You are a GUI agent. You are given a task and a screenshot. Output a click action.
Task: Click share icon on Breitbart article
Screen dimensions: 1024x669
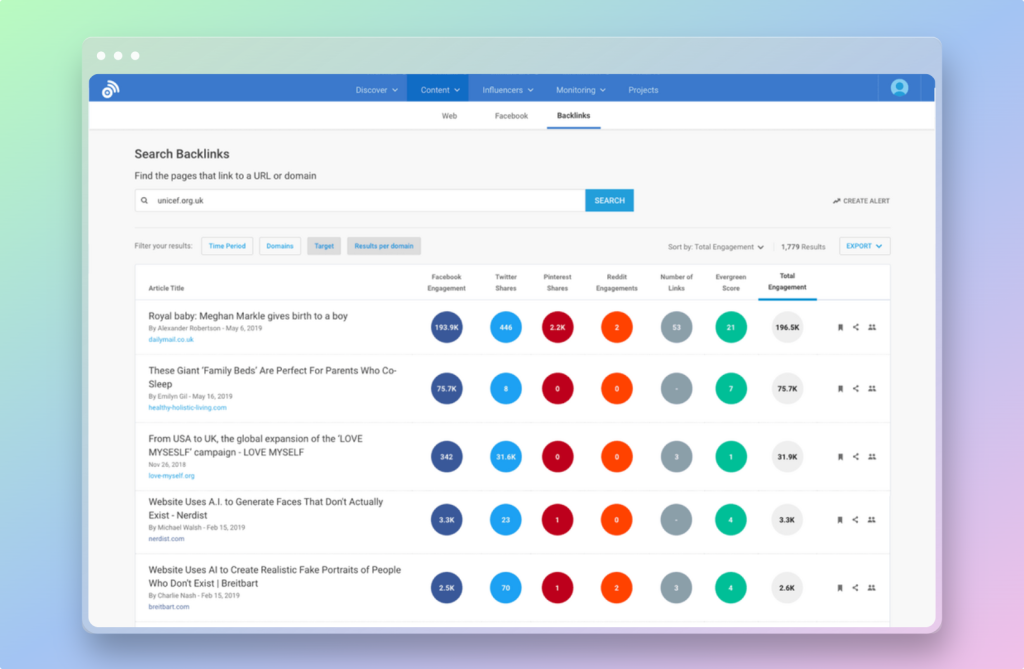856,588
